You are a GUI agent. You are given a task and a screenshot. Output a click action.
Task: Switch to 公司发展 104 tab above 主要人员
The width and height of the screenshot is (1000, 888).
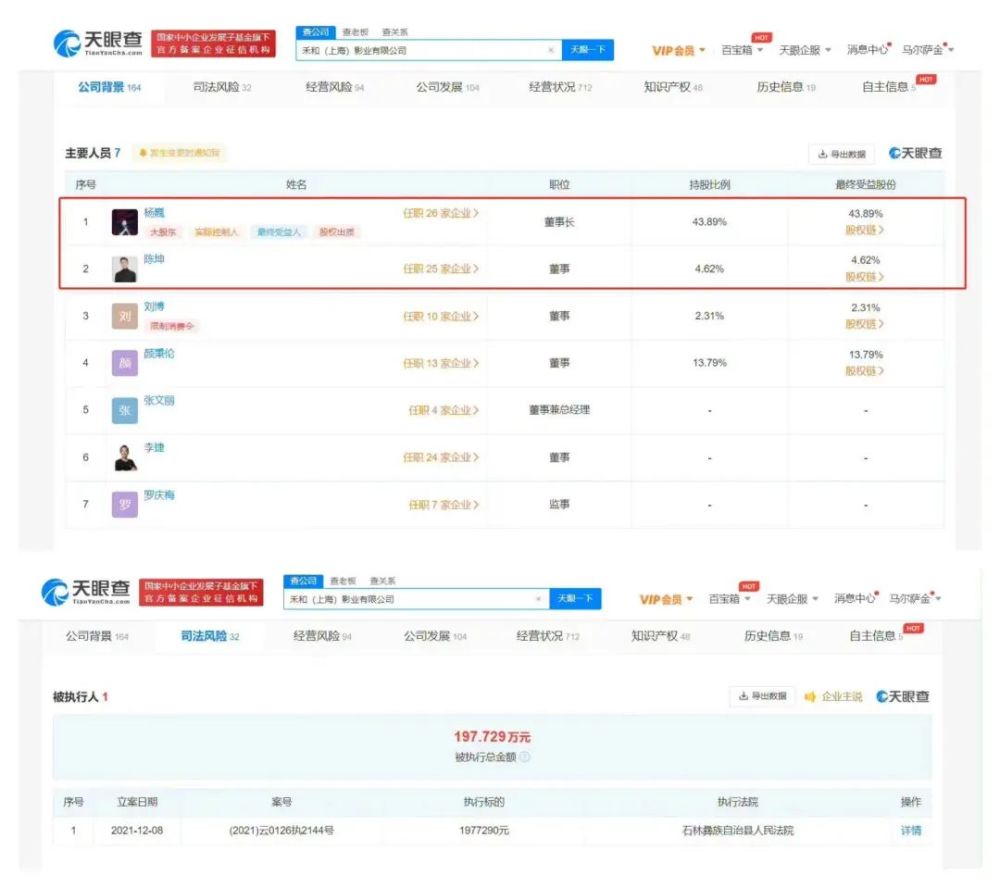448,87
